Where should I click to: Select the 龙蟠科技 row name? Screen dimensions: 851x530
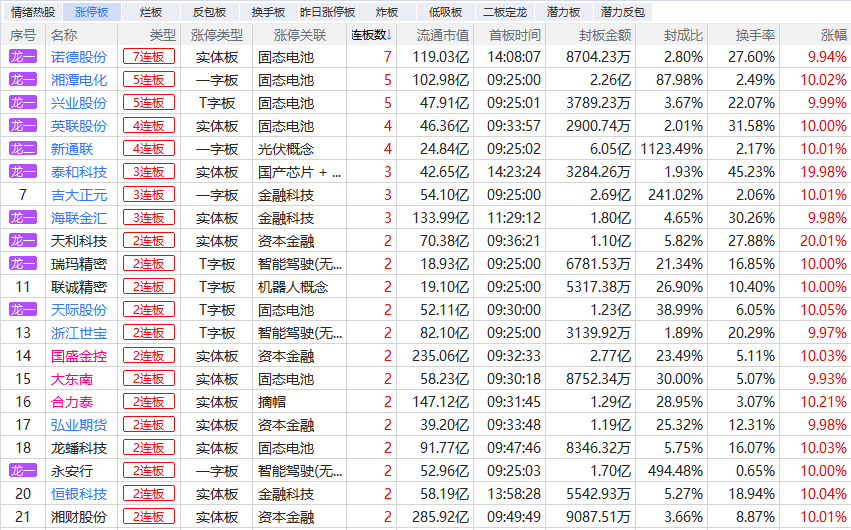[x=79, y=448]
